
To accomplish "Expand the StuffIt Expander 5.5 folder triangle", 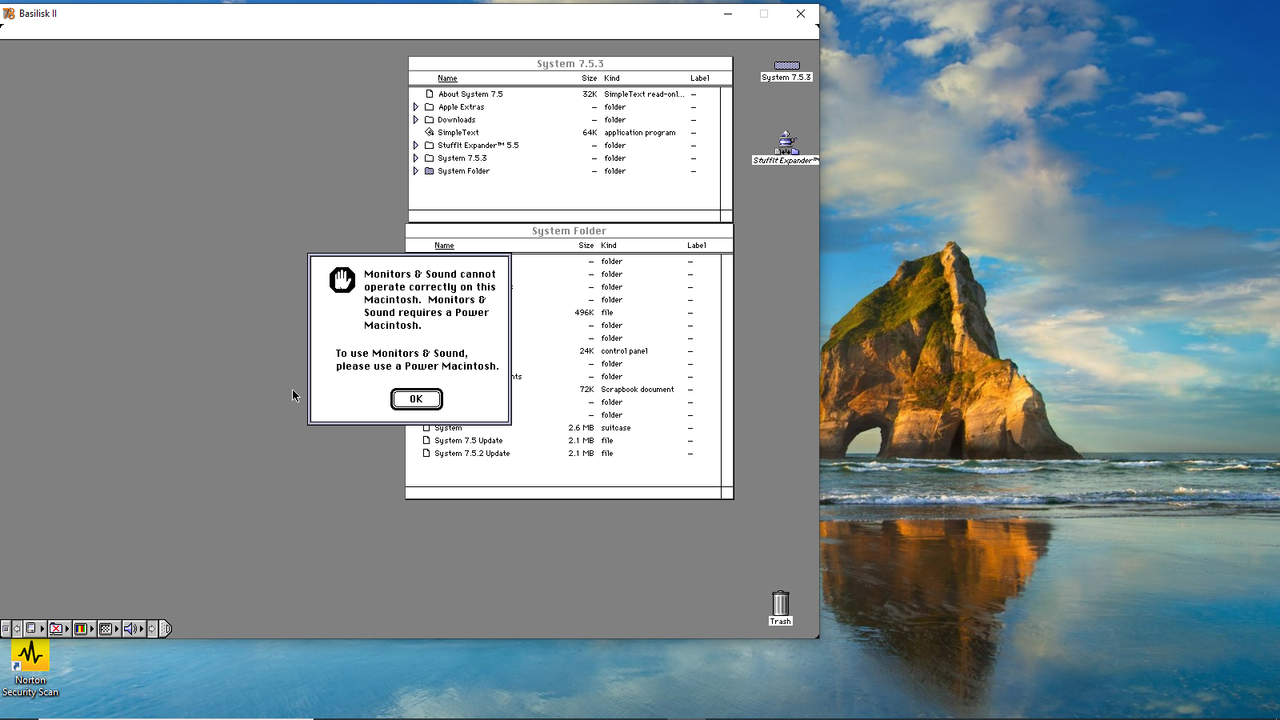I will pyautogui.click(x=416, y=145).
